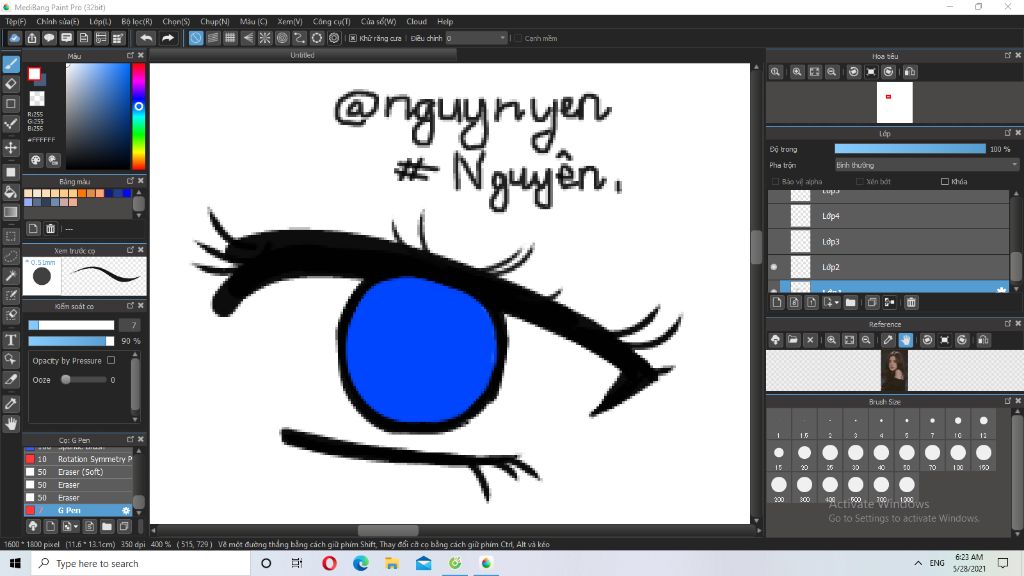Check the Khóa lock checkbox

pyautogui.click(x=944, y=181)
